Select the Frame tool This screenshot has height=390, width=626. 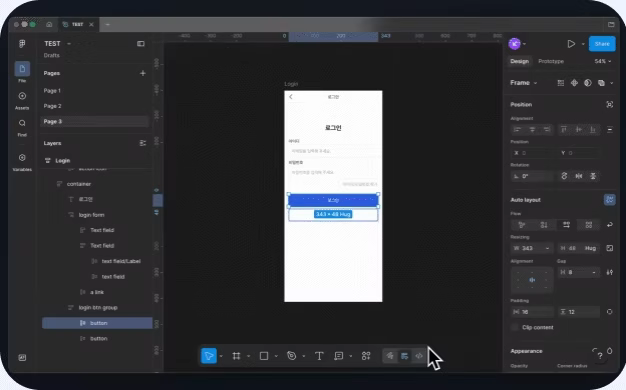pyautogui.click(x=236, y=356)
